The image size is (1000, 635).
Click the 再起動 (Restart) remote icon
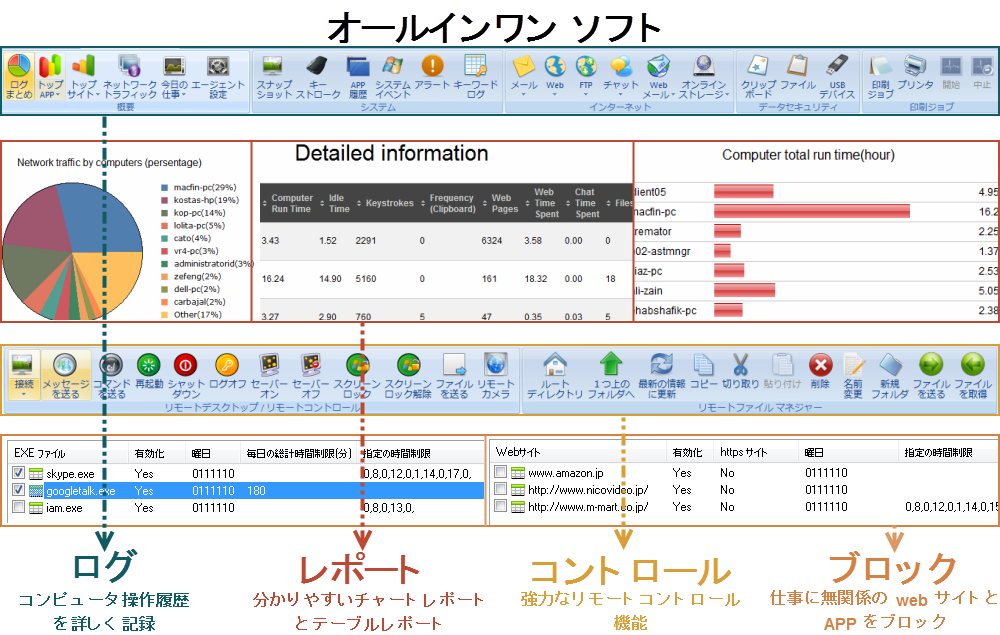[149, 373]
